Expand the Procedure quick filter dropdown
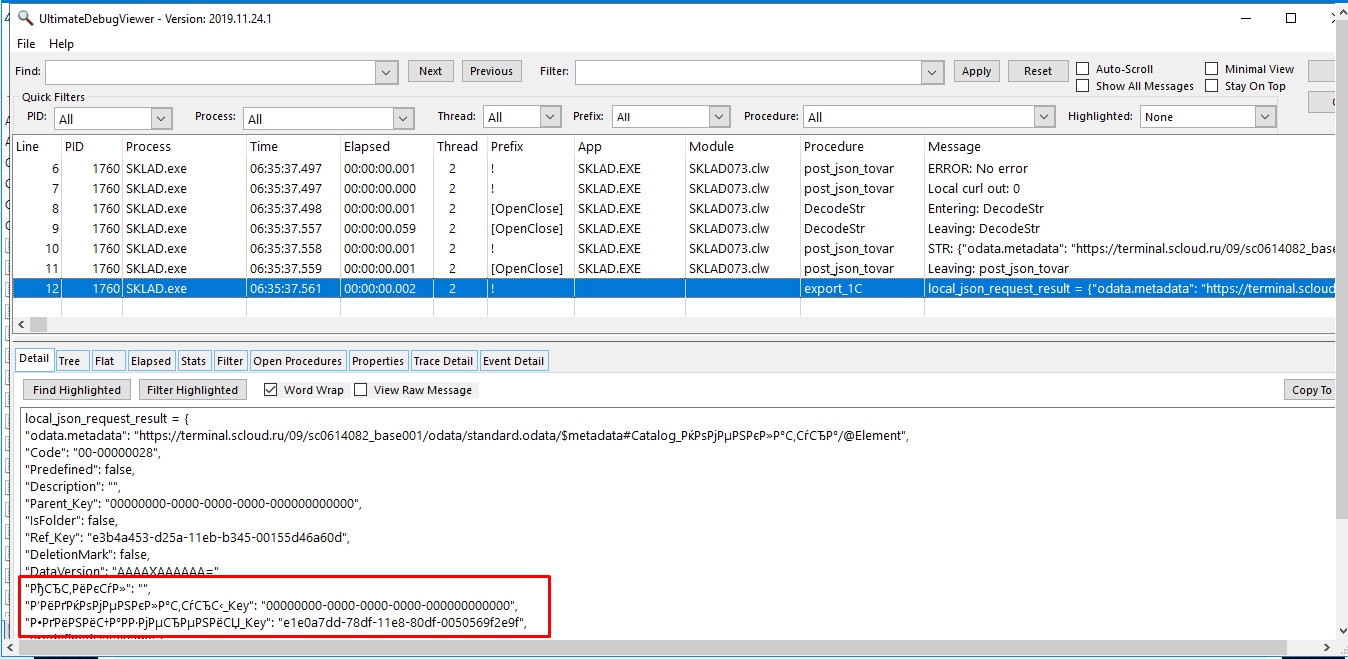1348x659 pixels. tap(1043, 117)
